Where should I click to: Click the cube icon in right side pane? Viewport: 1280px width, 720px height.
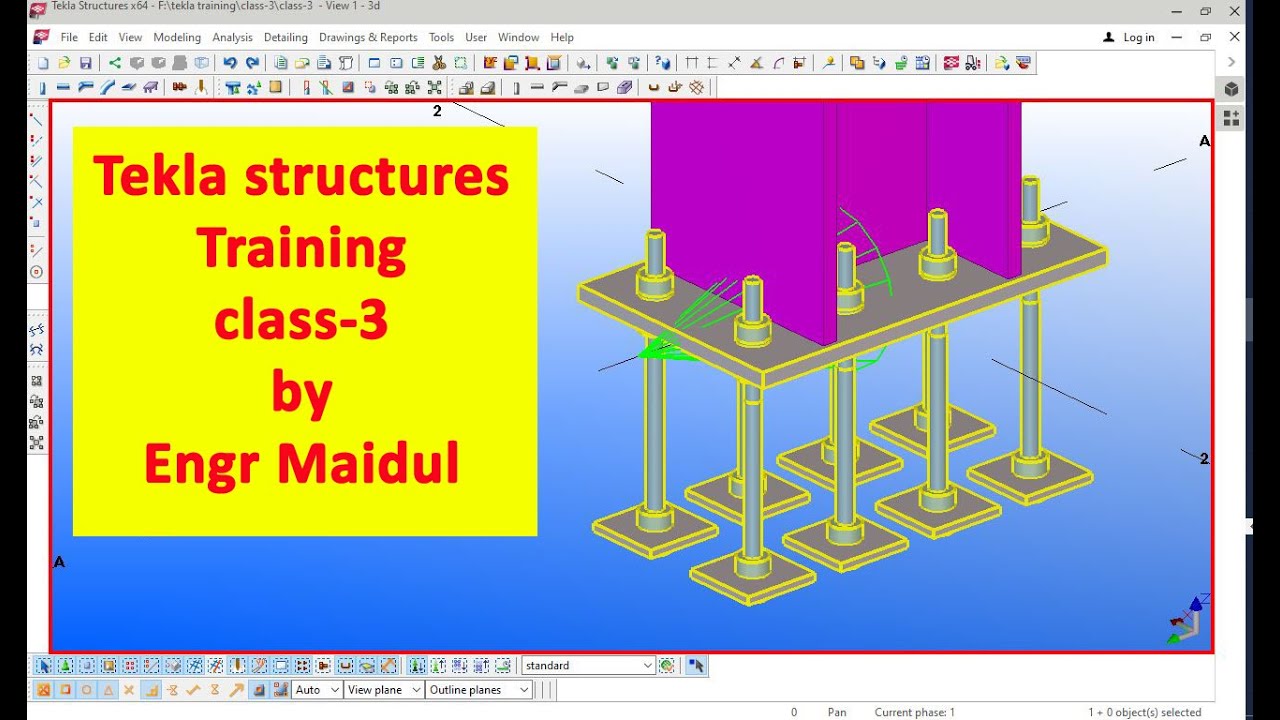pyautogui.click(x=1231, y=89)
